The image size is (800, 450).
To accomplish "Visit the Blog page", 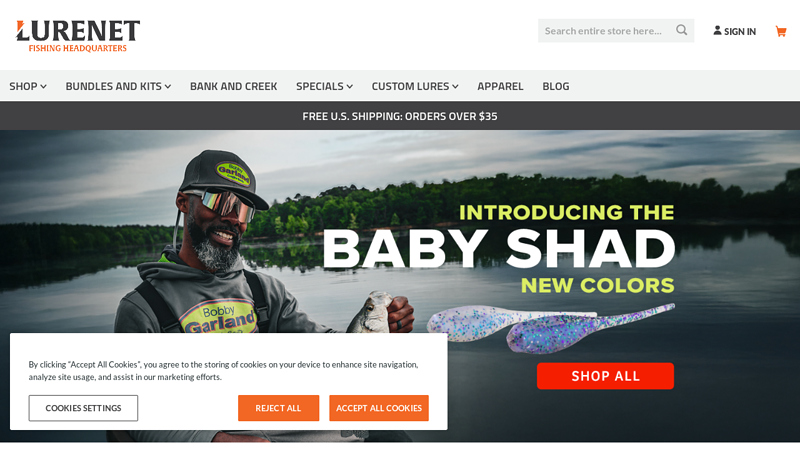I will (x=556, y=86).
